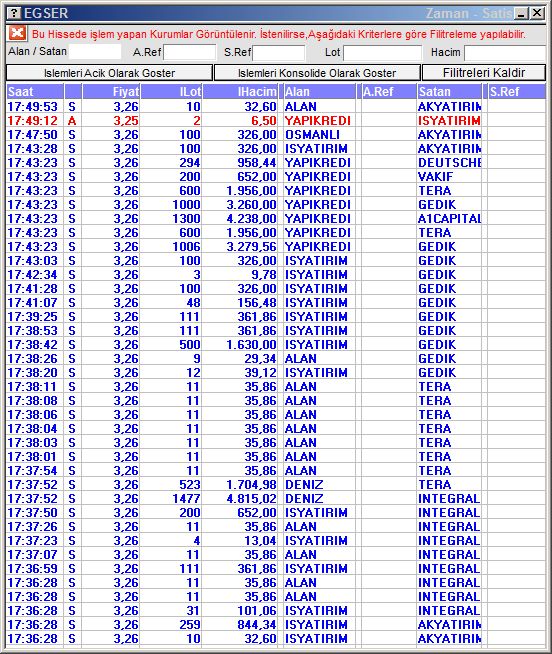Select time cell 17:37:07
The width and height of the screenshot is (552, 654).
coord(33,555)
